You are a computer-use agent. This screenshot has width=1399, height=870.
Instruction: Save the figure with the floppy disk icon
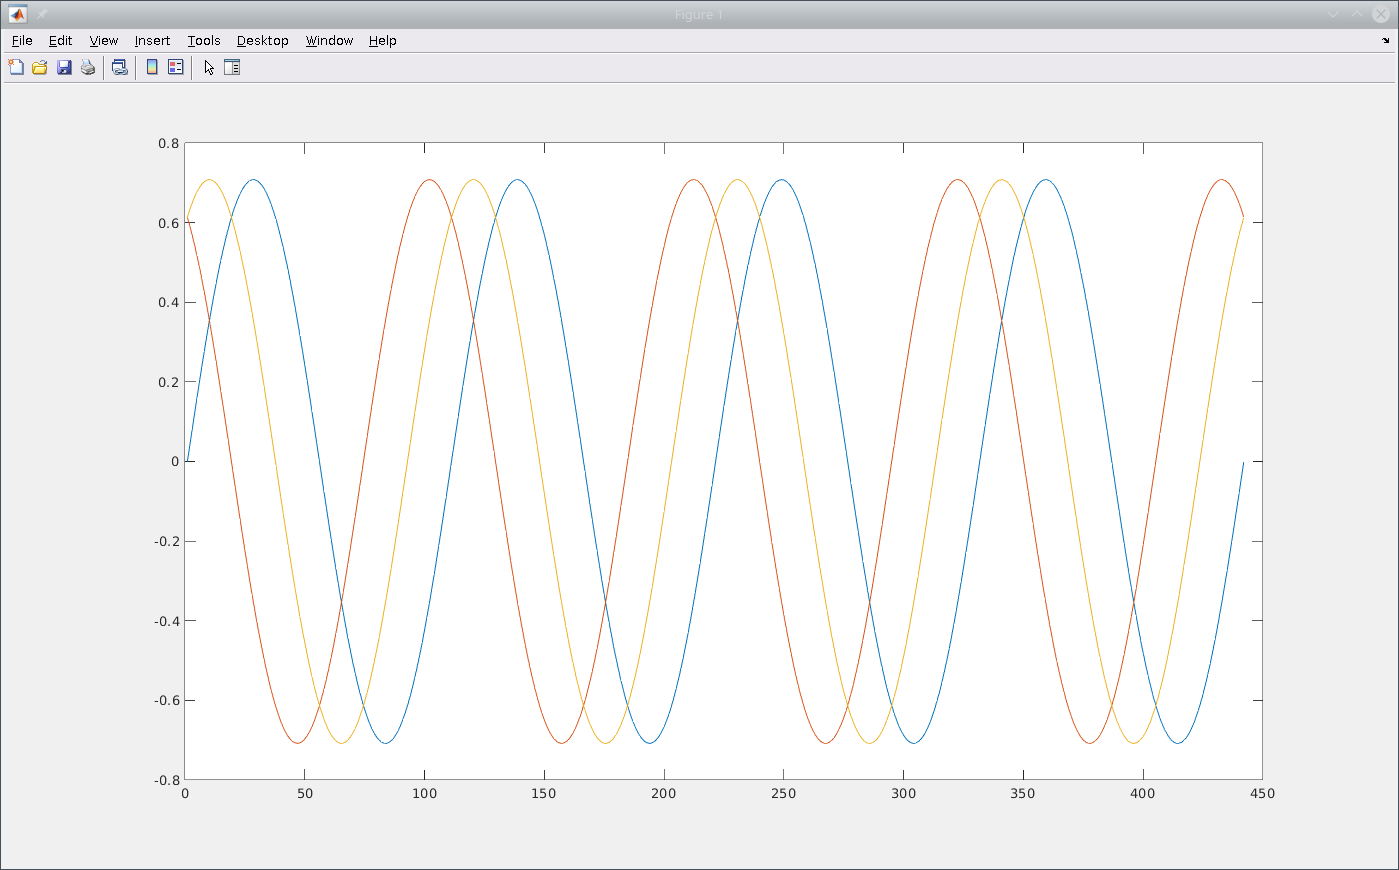pyautogui.click(x=64, y=67)
